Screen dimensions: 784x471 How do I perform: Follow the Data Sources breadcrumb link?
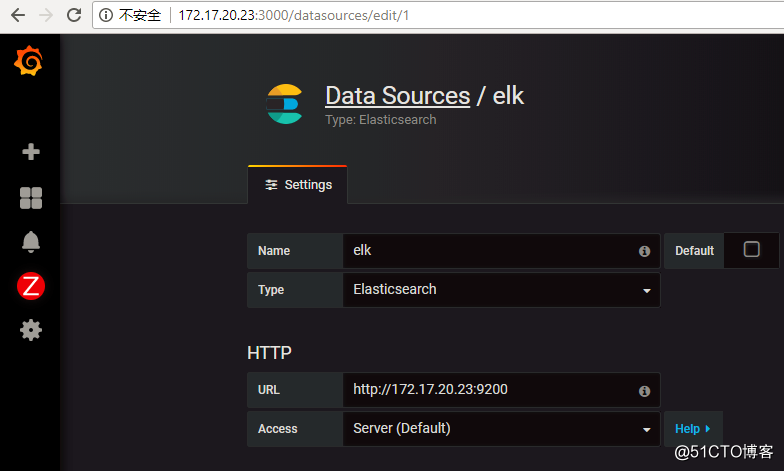pos(398,96)
